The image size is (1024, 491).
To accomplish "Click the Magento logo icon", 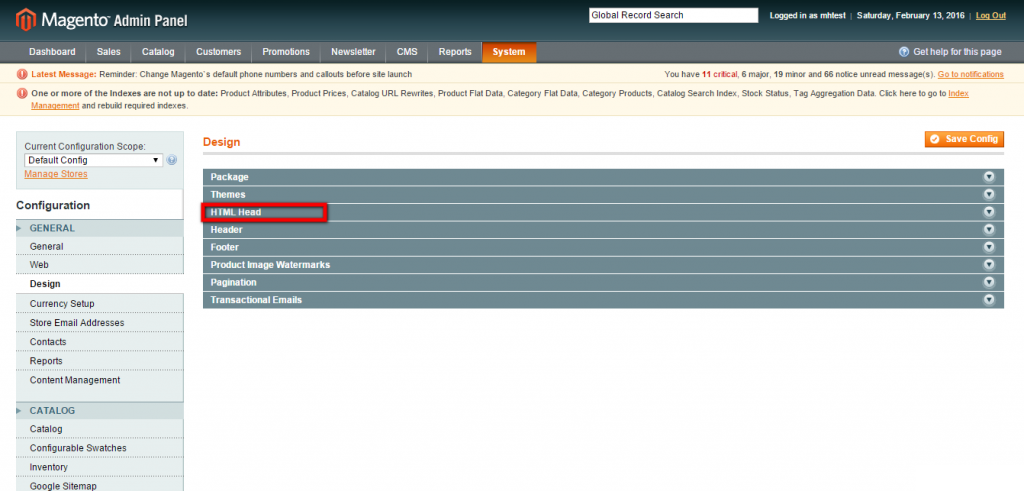I will [25, 20].
